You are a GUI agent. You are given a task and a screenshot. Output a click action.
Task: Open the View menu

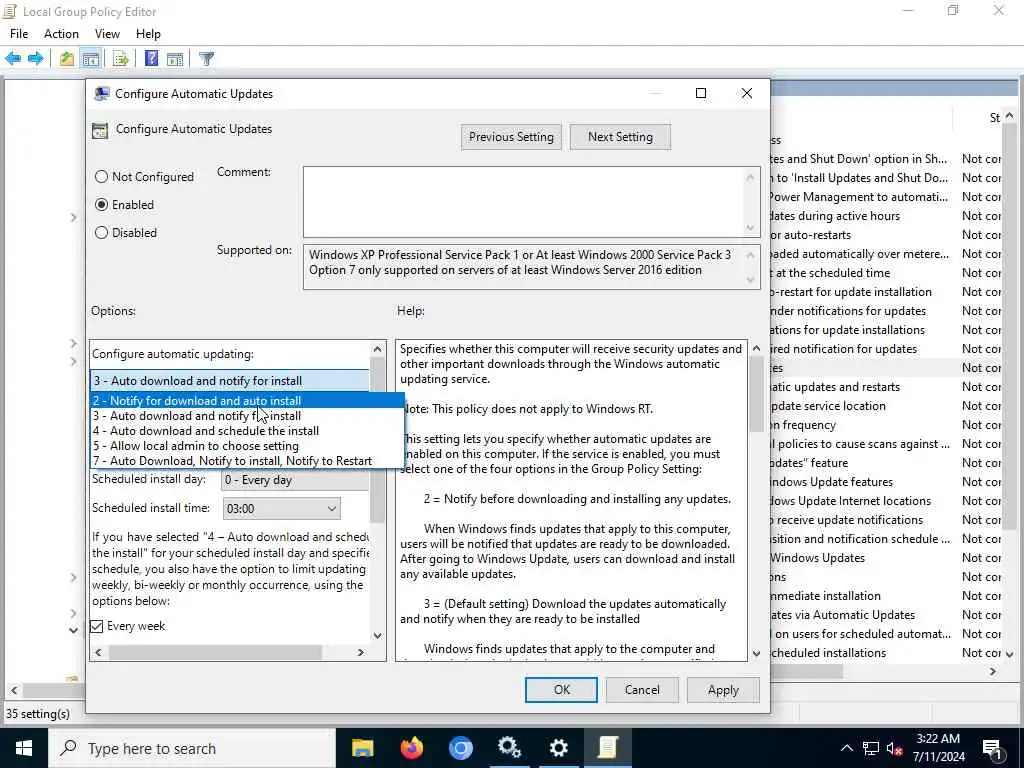(107, 34)
